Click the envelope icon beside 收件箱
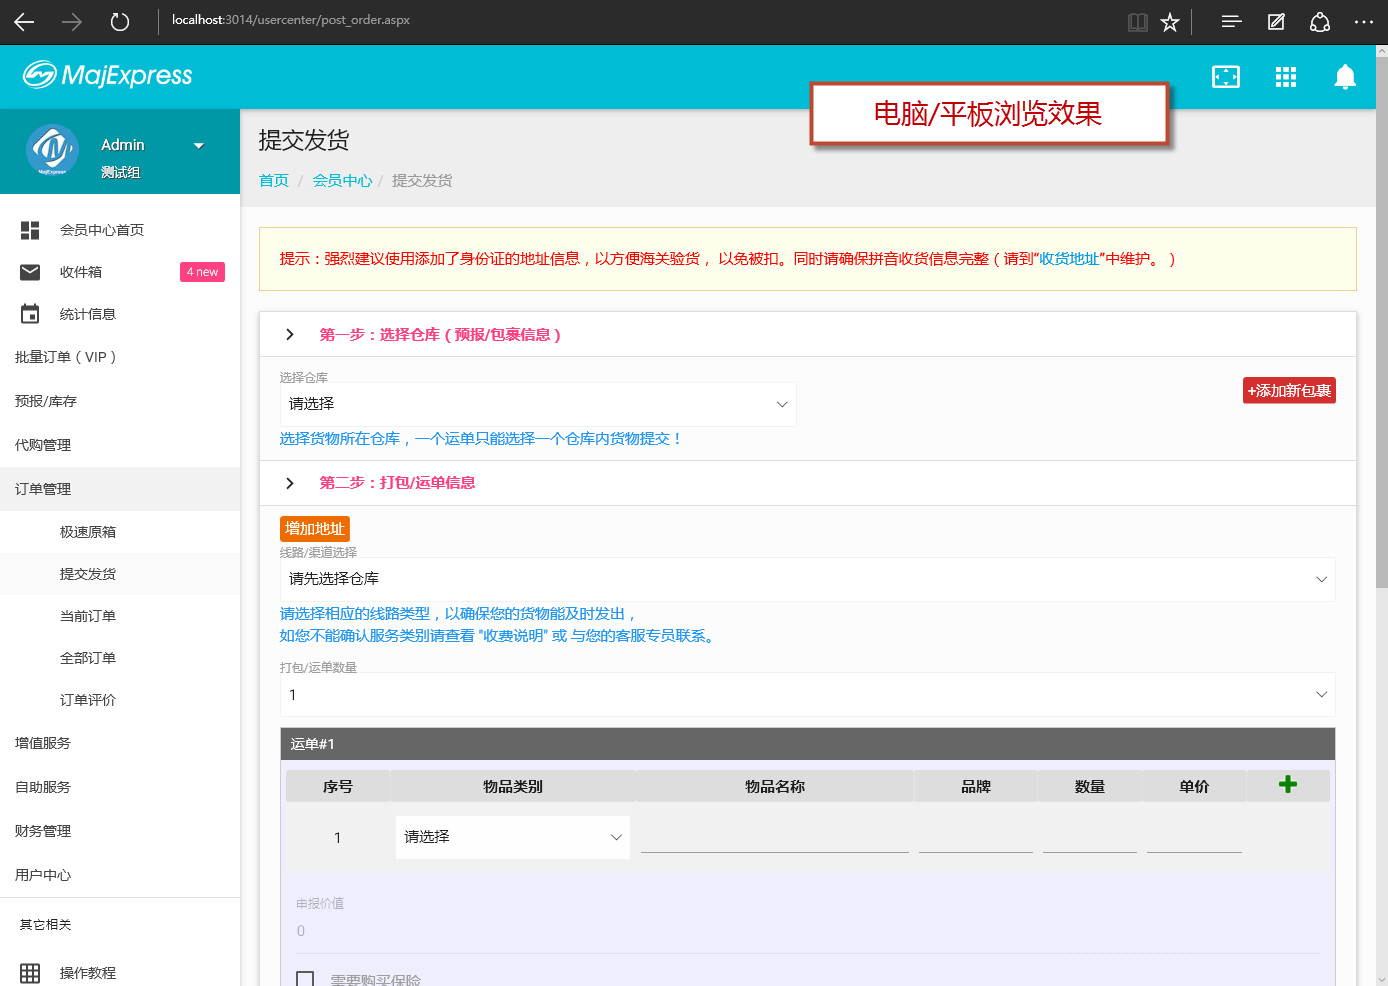 [30, 272]
